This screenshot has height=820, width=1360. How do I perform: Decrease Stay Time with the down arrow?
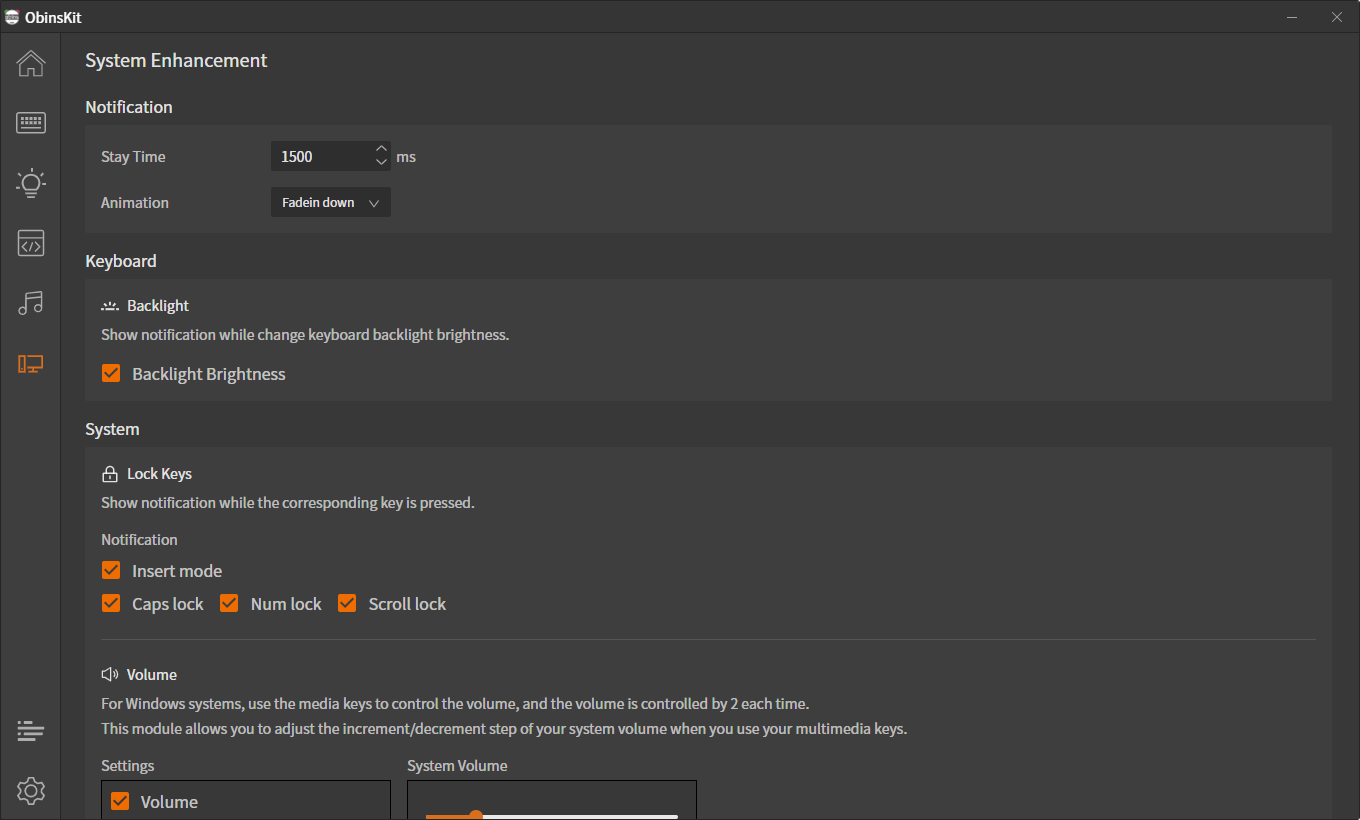click(381, 163)
